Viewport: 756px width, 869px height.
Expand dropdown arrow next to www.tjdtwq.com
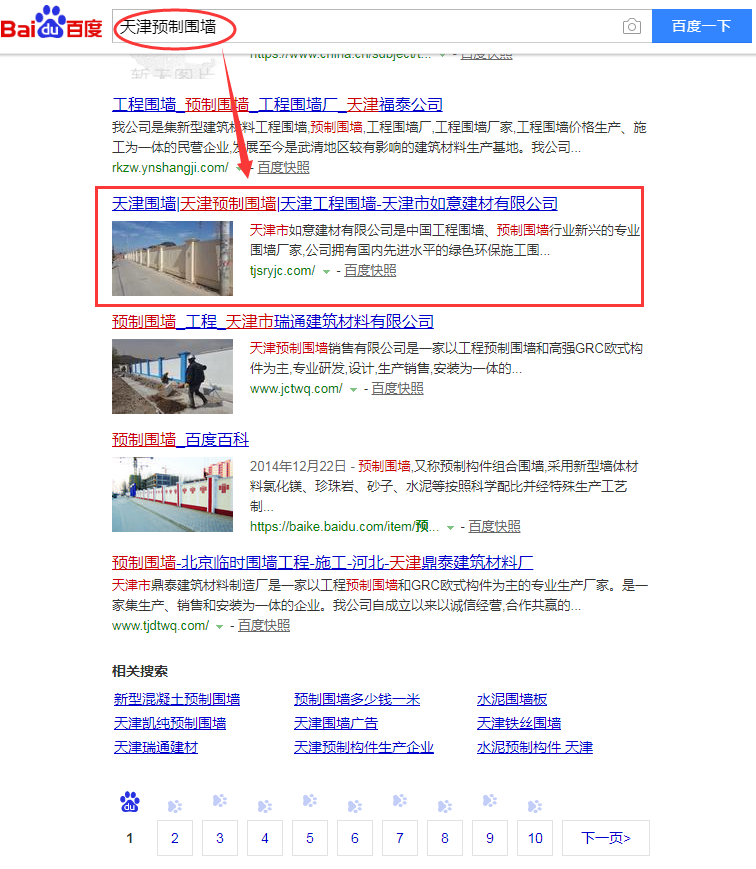point(219,627)
